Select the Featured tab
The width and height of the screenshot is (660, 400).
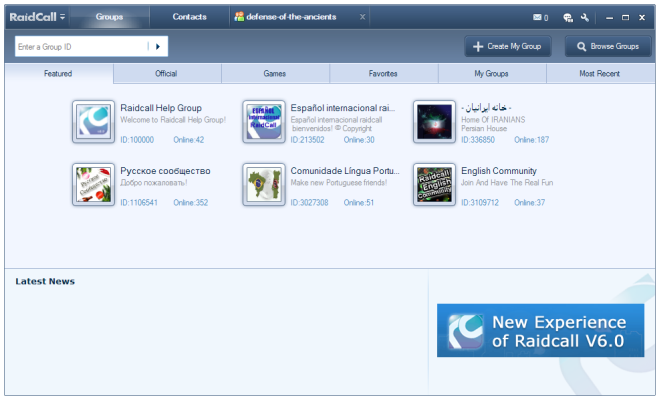[x=59, y=74]
